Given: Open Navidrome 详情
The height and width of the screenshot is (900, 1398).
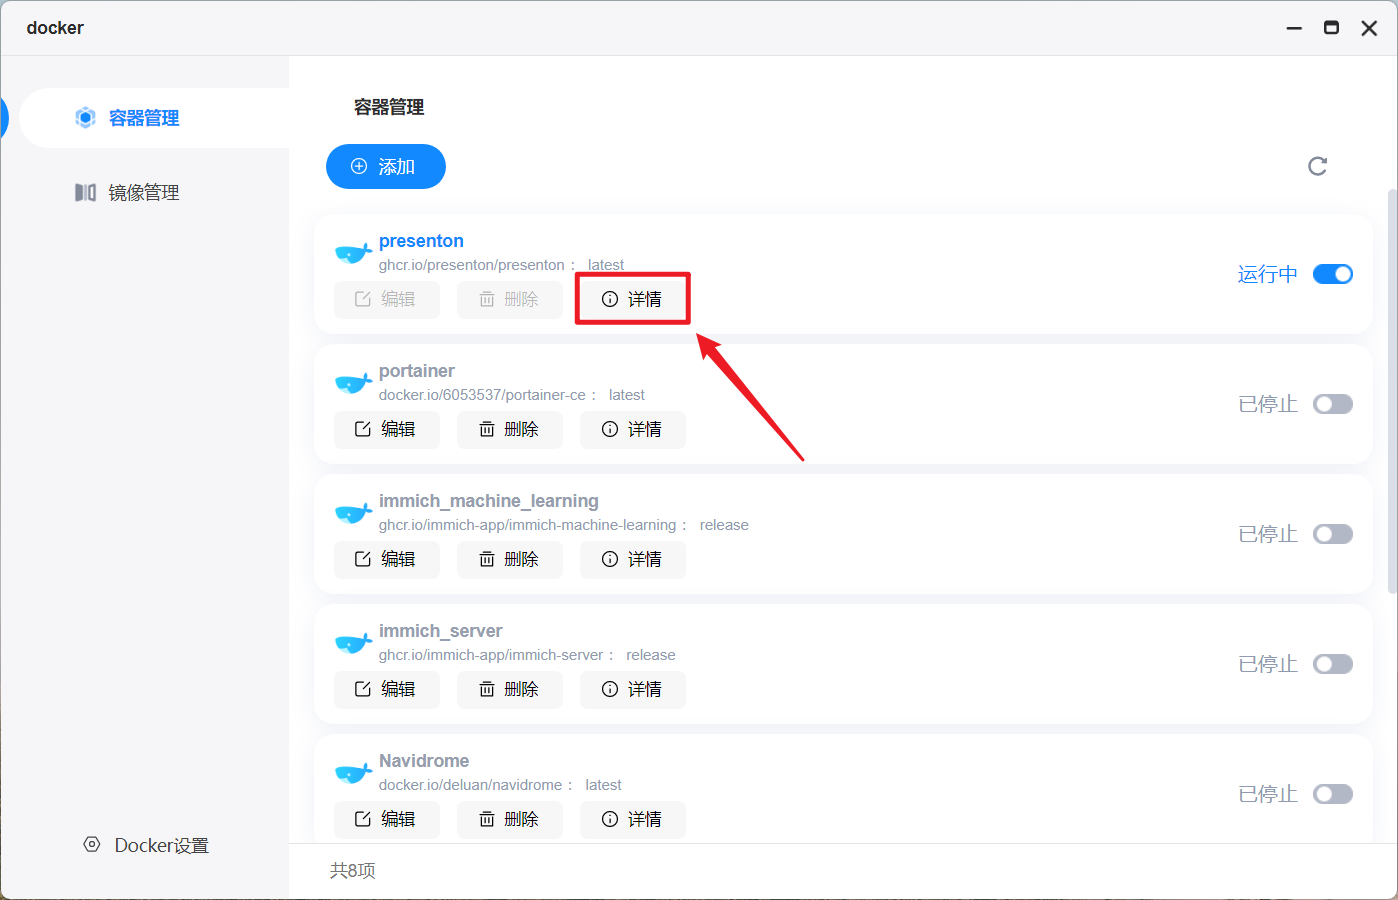Looking at the screenshot, I should tap(633, 819).
